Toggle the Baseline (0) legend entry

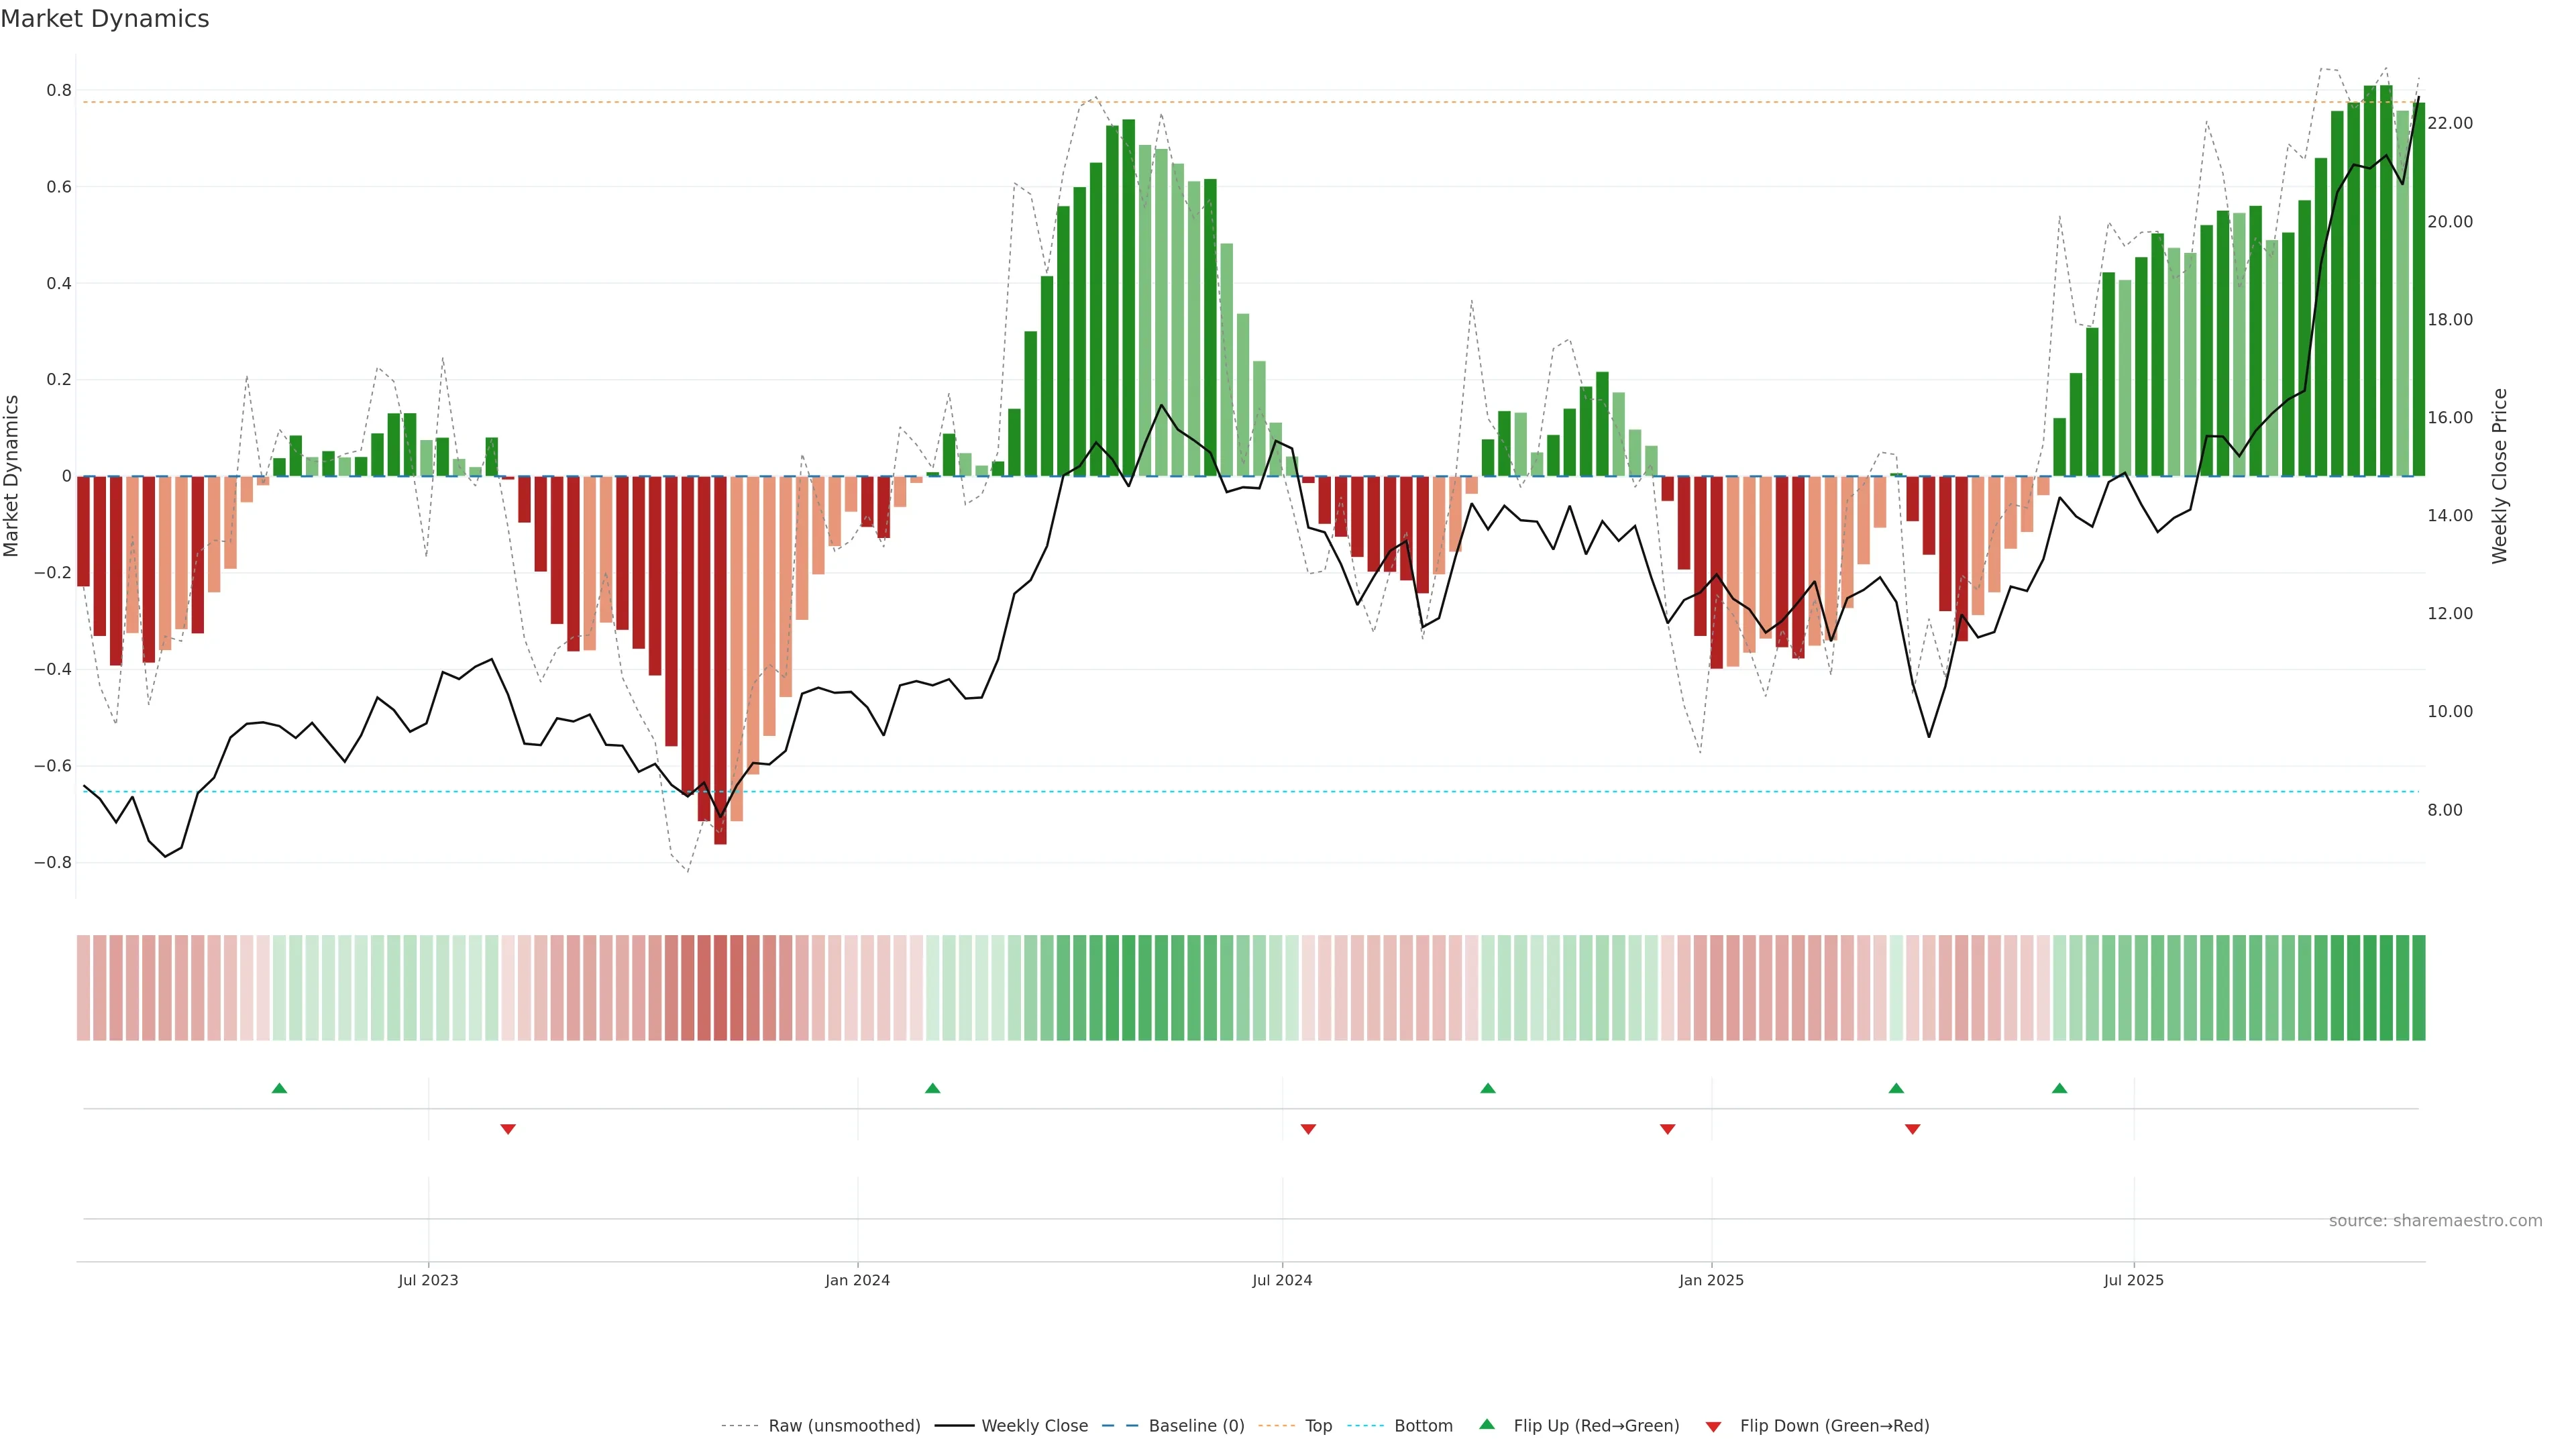pos(1196,1426)
